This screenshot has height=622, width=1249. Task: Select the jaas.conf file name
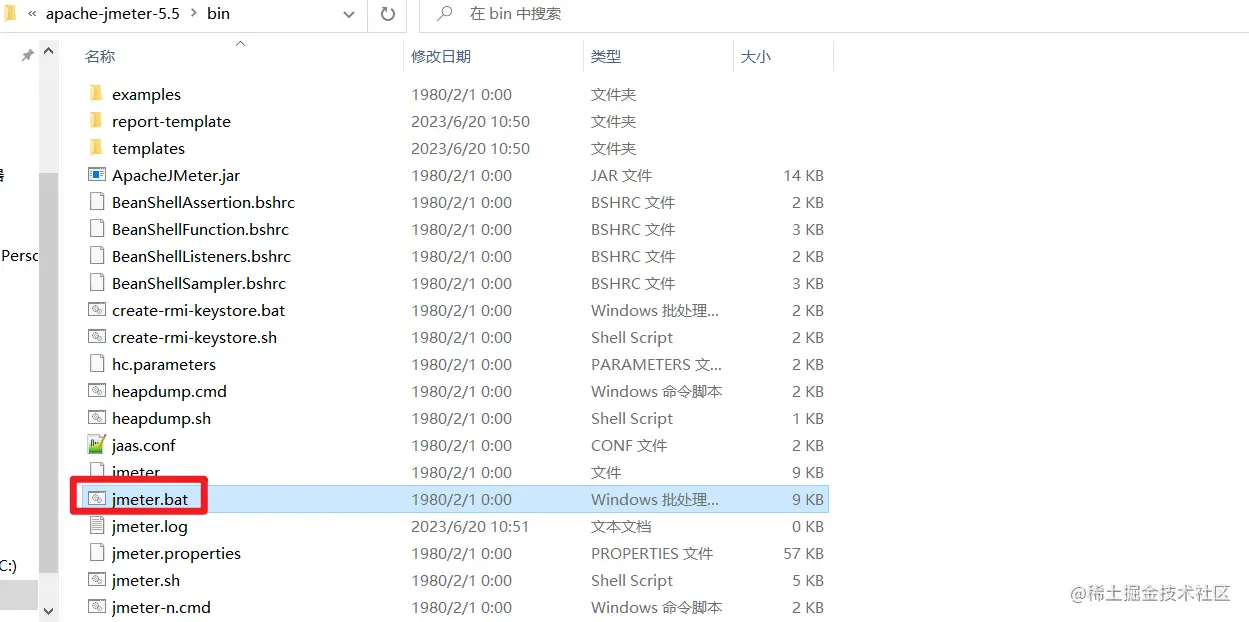tap(144, 445)
